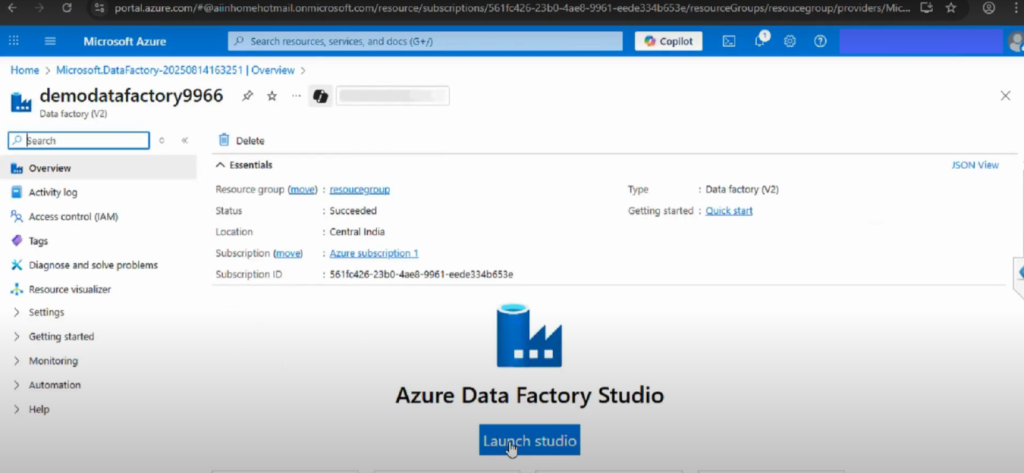Viewport: 1024px width, 473px height.
Task: Click the Microsoft Azure title
Action: [x=125, y=41]
